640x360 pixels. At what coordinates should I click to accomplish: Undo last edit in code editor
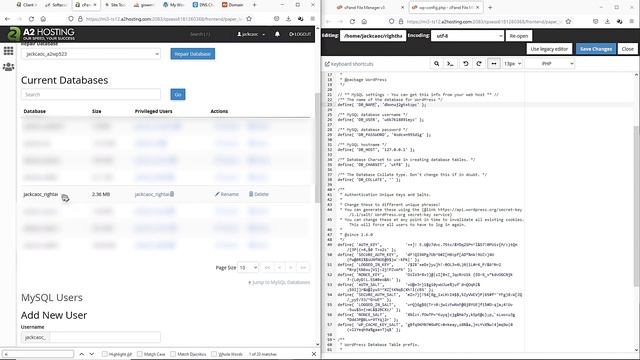point(465,64)
